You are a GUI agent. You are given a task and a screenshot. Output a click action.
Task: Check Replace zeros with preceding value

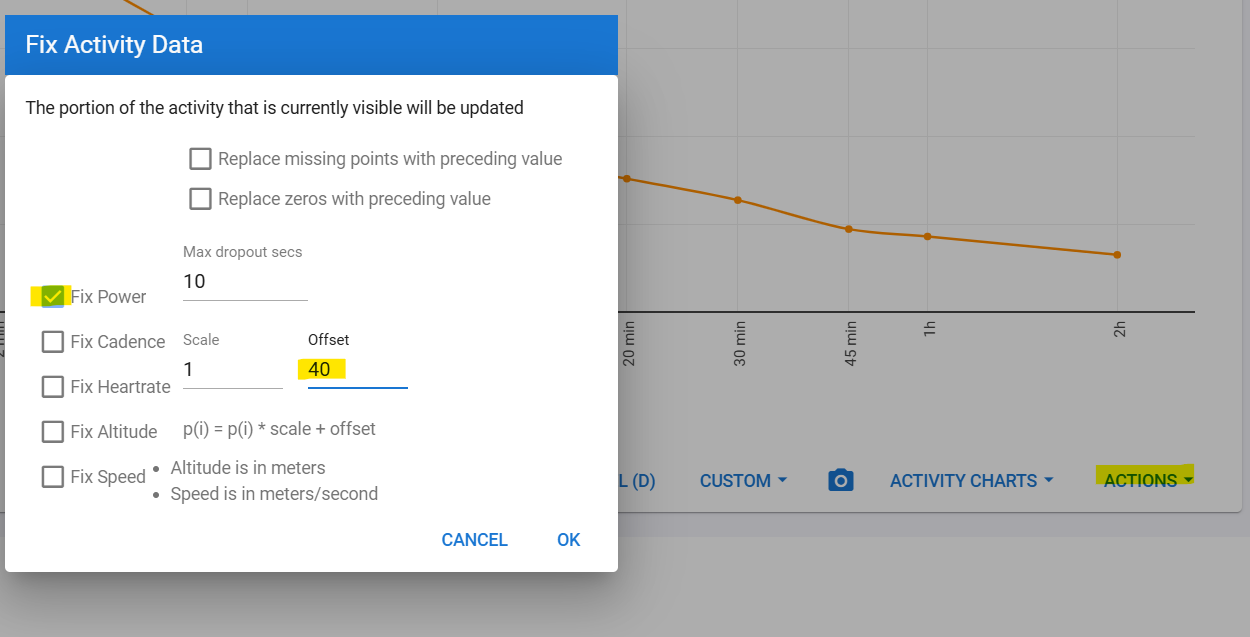coord(201,199)
